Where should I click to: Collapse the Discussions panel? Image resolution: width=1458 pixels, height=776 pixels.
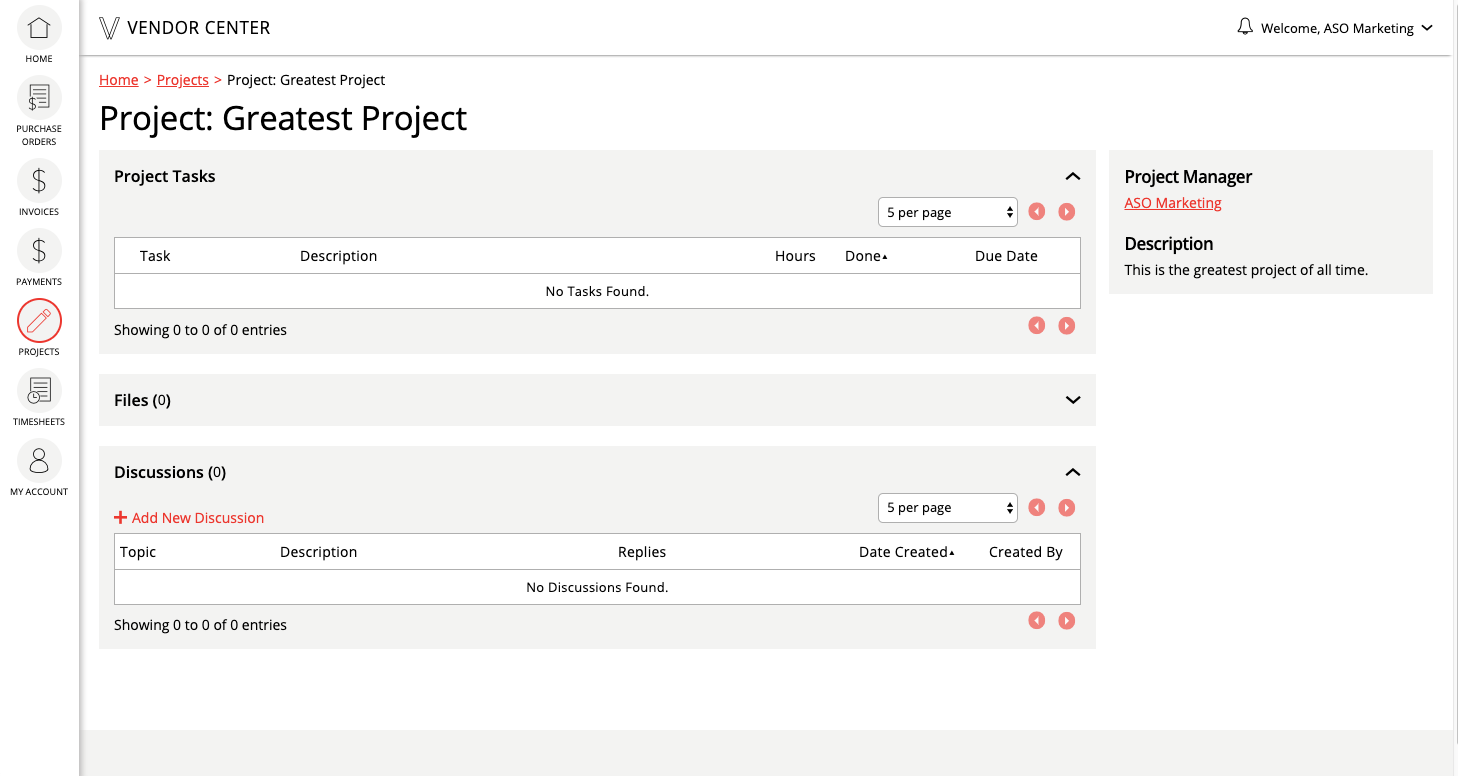(x=1073, y=472)
